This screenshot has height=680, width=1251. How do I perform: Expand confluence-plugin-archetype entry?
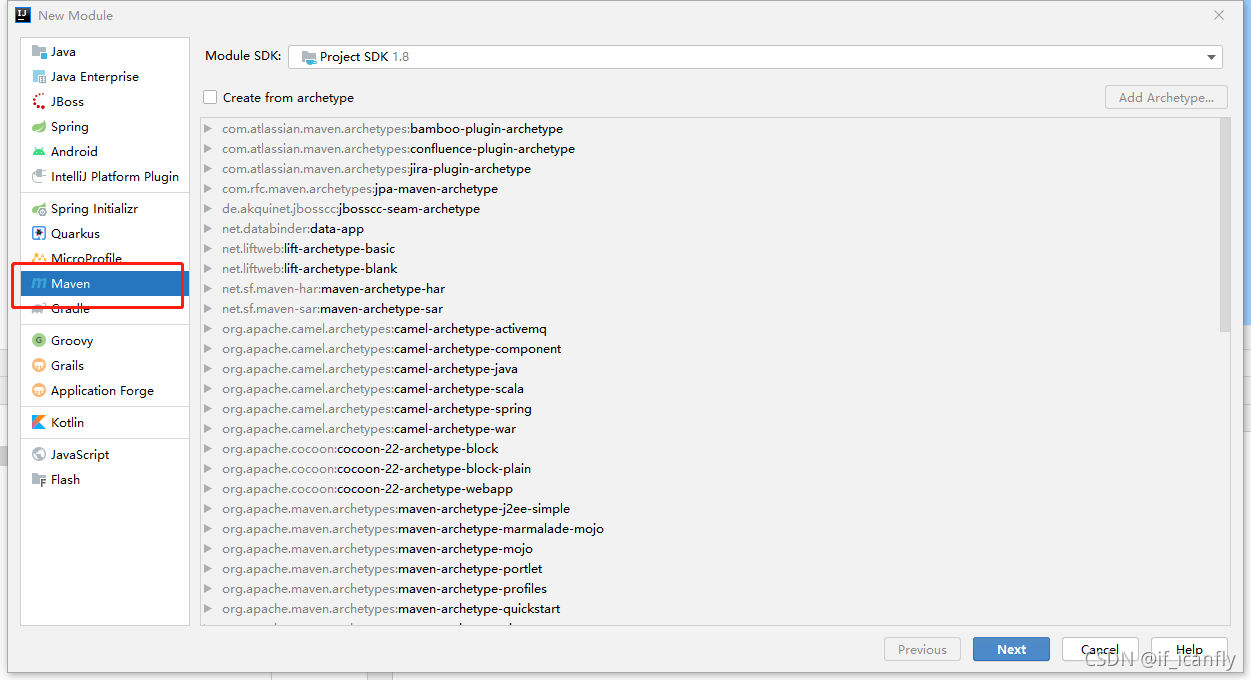tap(208, 149)
